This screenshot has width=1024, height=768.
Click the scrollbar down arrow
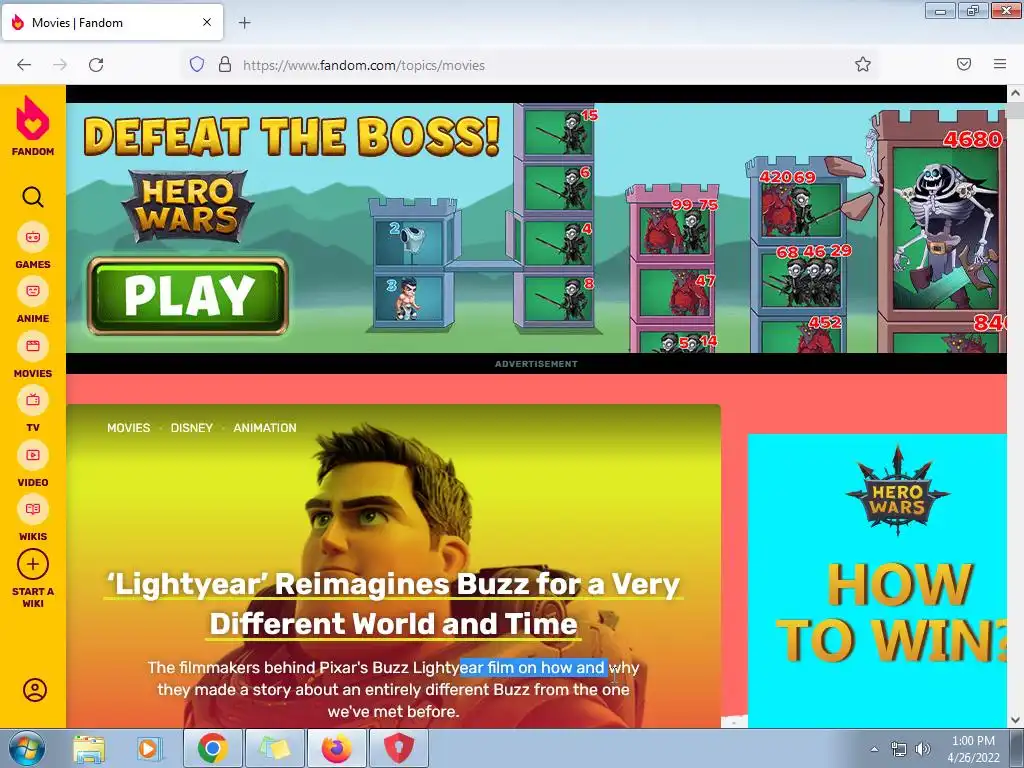(x=1015, y=720)
